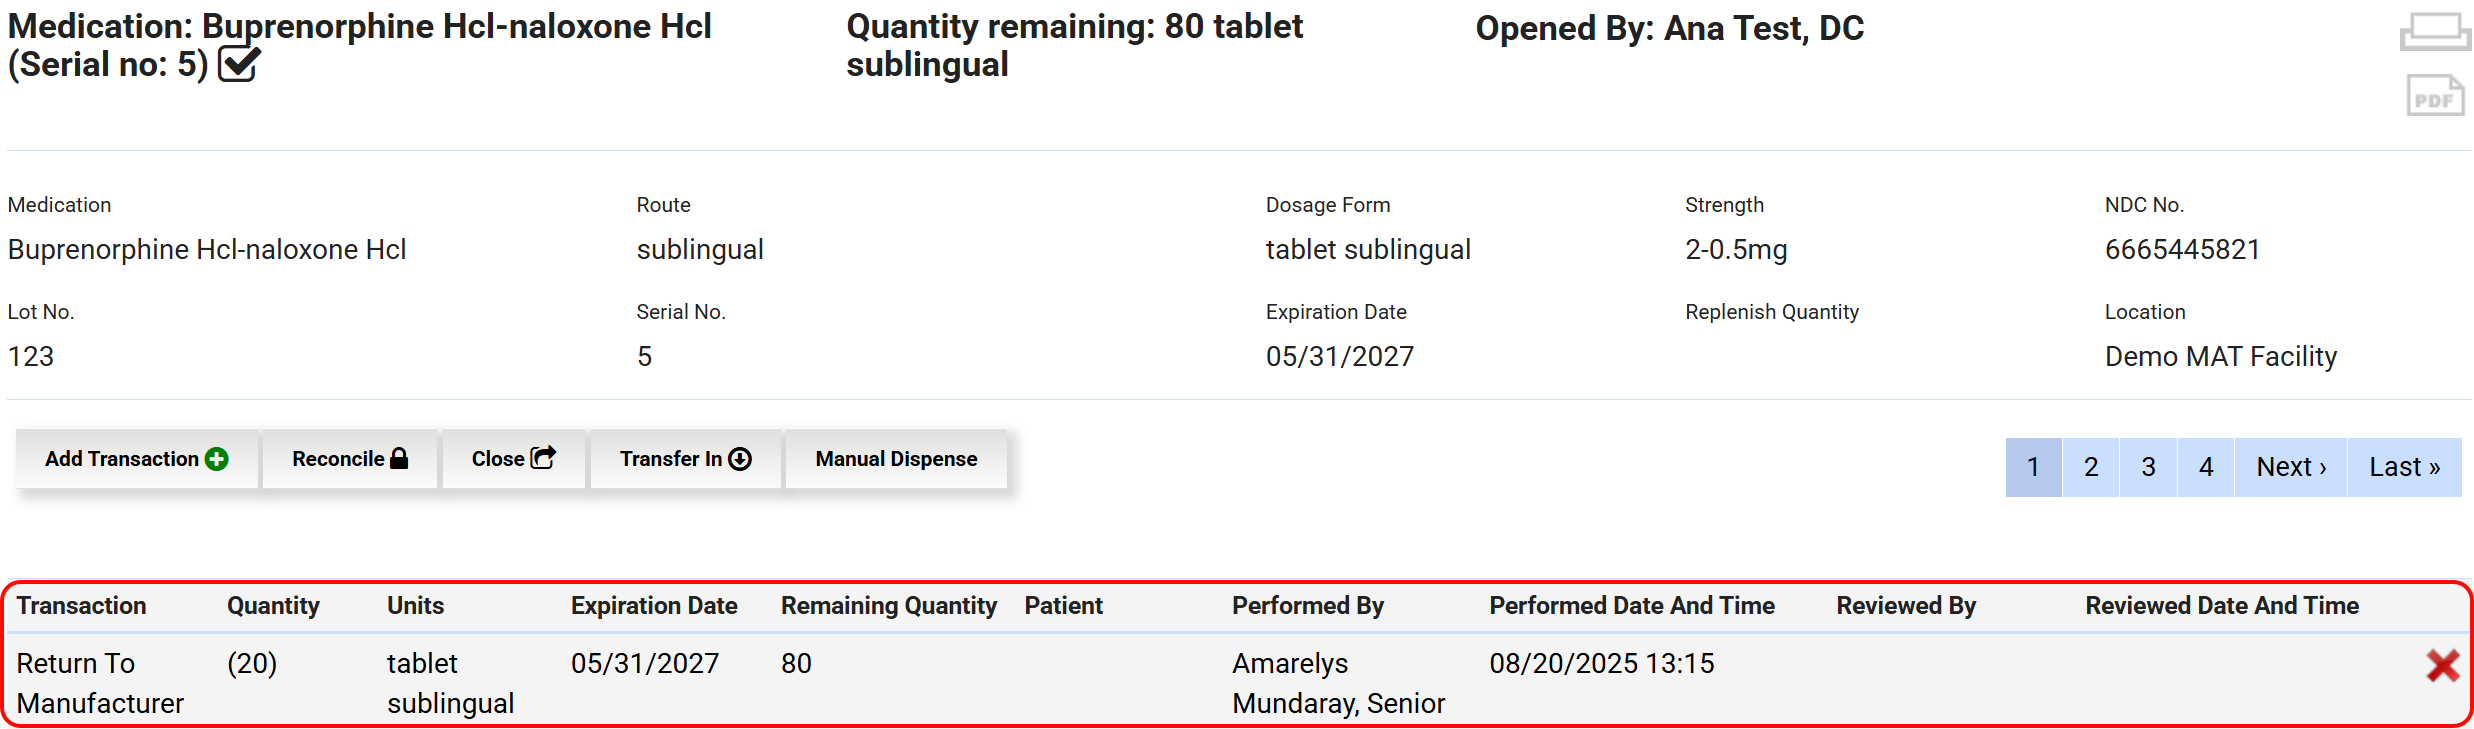Open transactions page 4
2474x729 pixels.
pyautogui.click(x=2206, y=467)
